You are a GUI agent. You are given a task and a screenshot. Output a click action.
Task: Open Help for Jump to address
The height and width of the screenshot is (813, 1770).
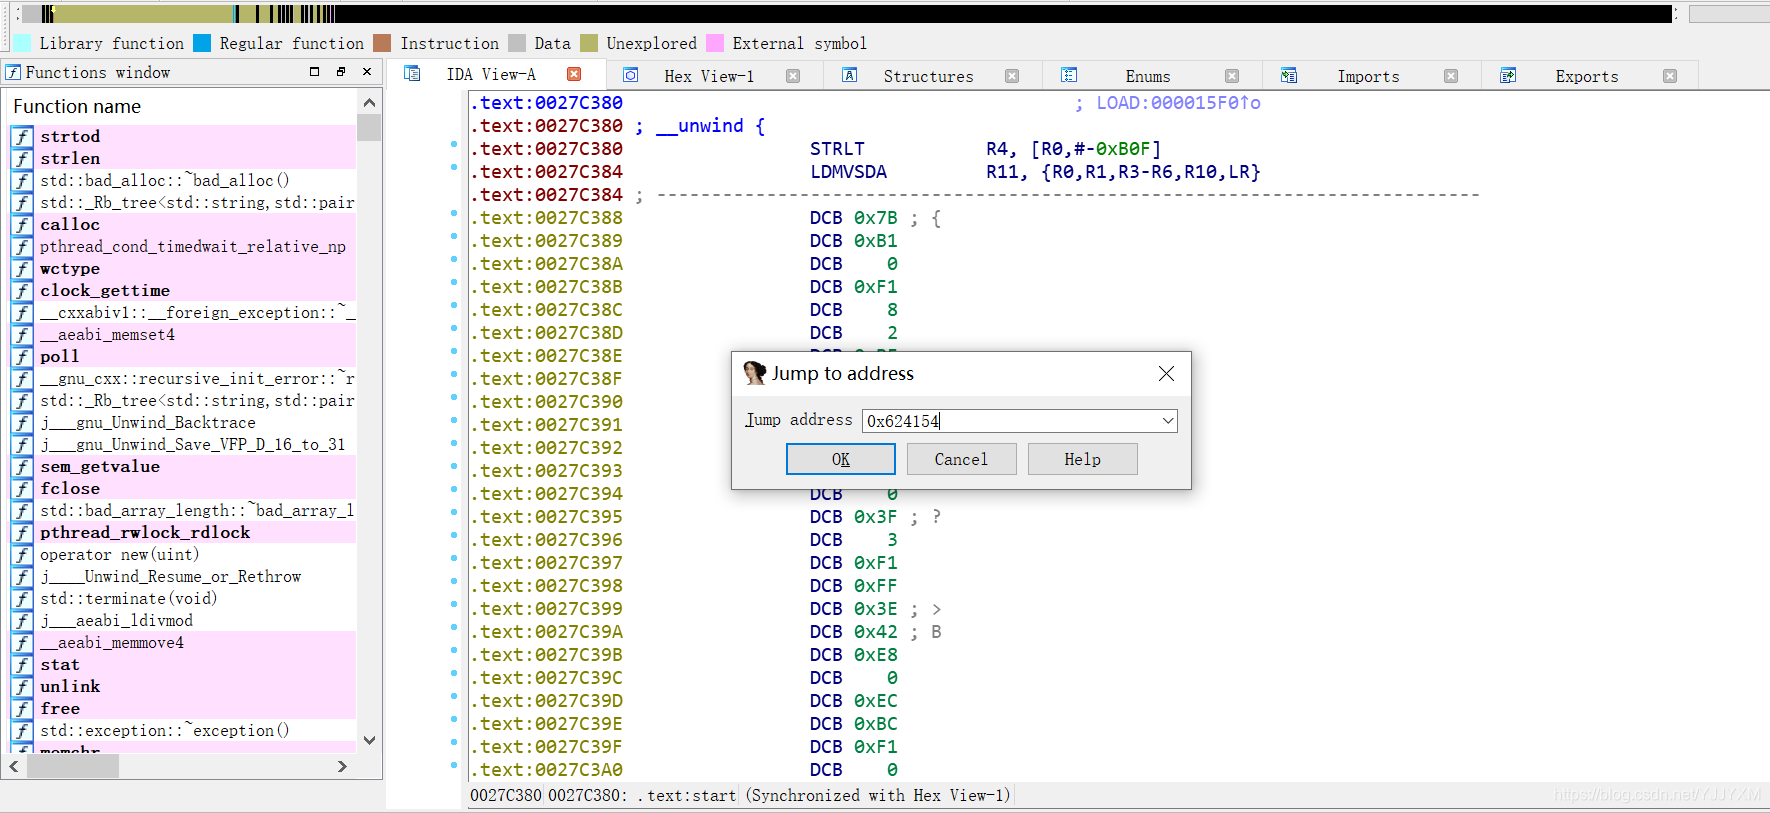[1082, 459]
